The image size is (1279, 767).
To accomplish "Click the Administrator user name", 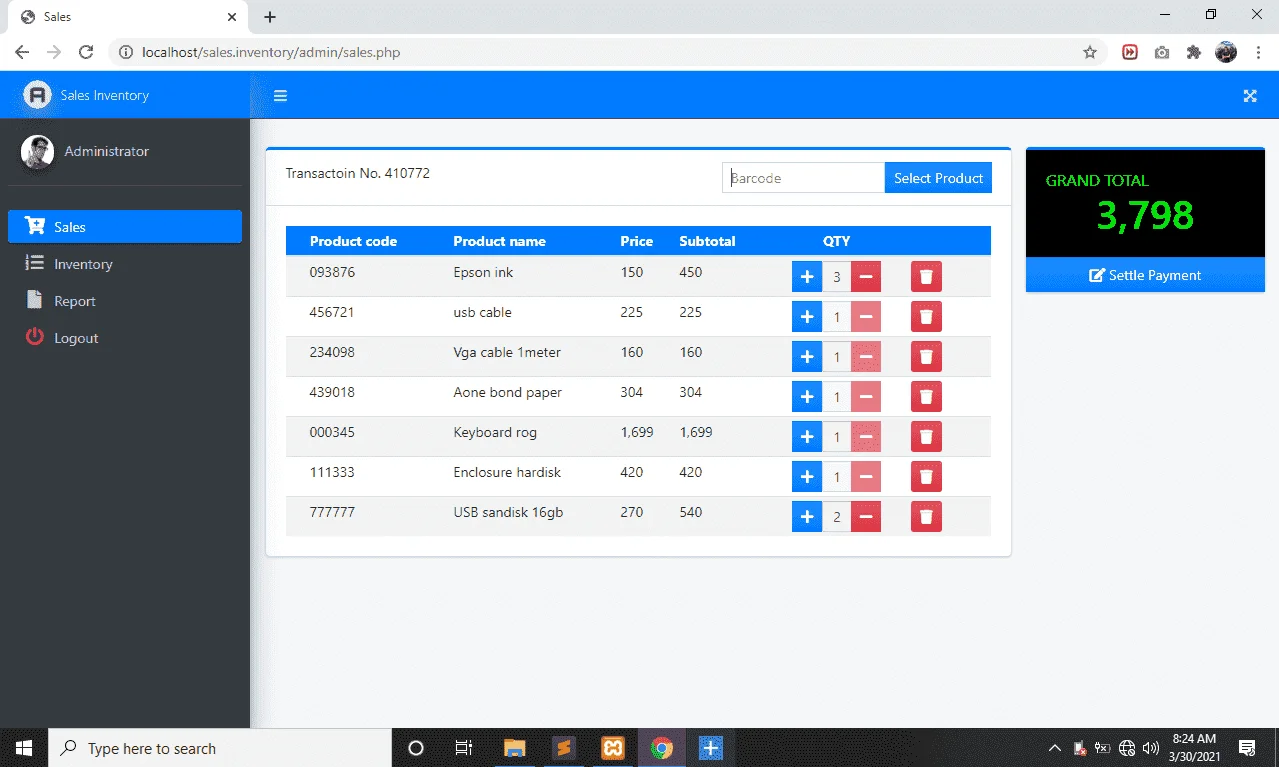I will tap(107, 151).
